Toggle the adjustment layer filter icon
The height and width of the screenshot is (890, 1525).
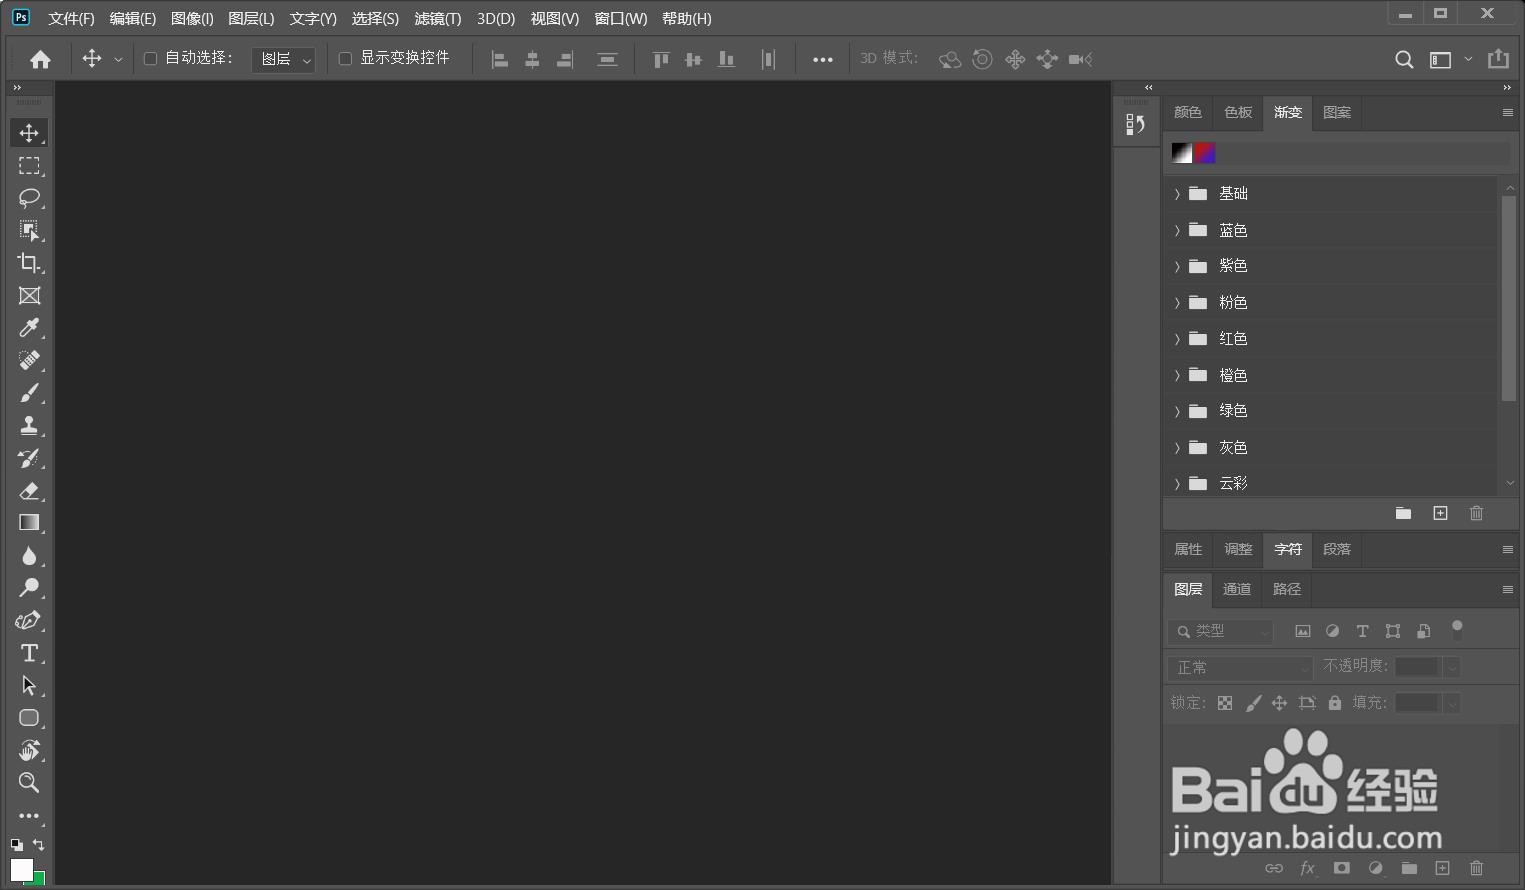tap(1332, 631)
